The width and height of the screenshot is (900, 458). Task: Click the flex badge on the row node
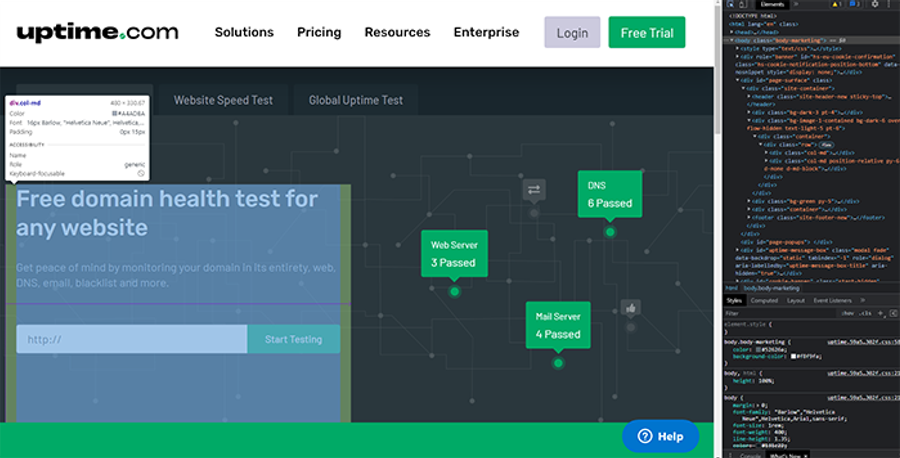825,145
